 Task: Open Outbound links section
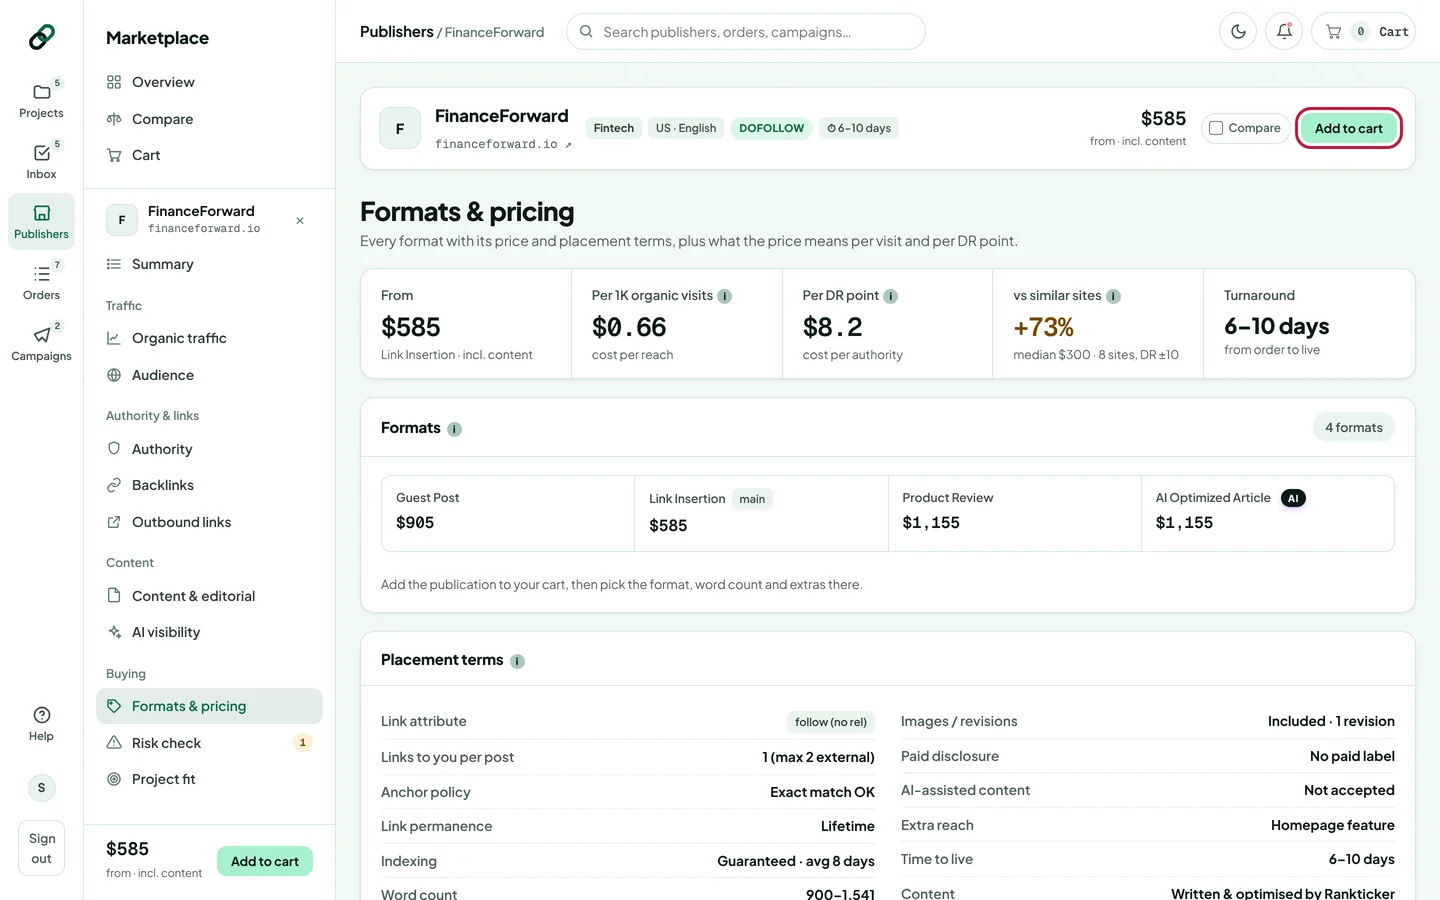pyautogui.click(x=209, y=522)
